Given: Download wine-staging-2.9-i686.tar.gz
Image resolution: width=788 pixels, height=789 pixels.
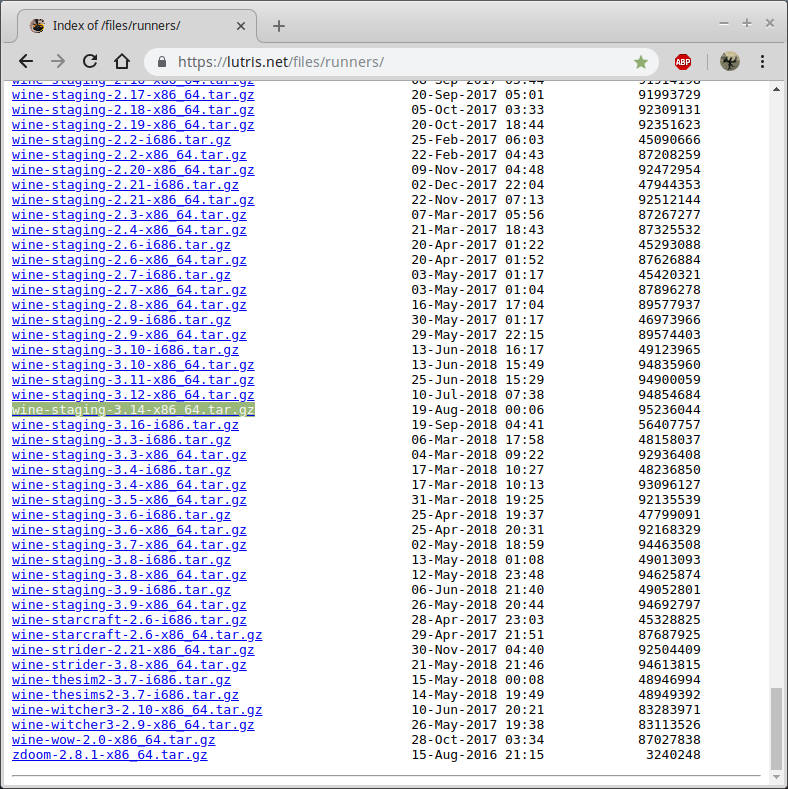Looking at the screenshot, I should click(121, 320).
